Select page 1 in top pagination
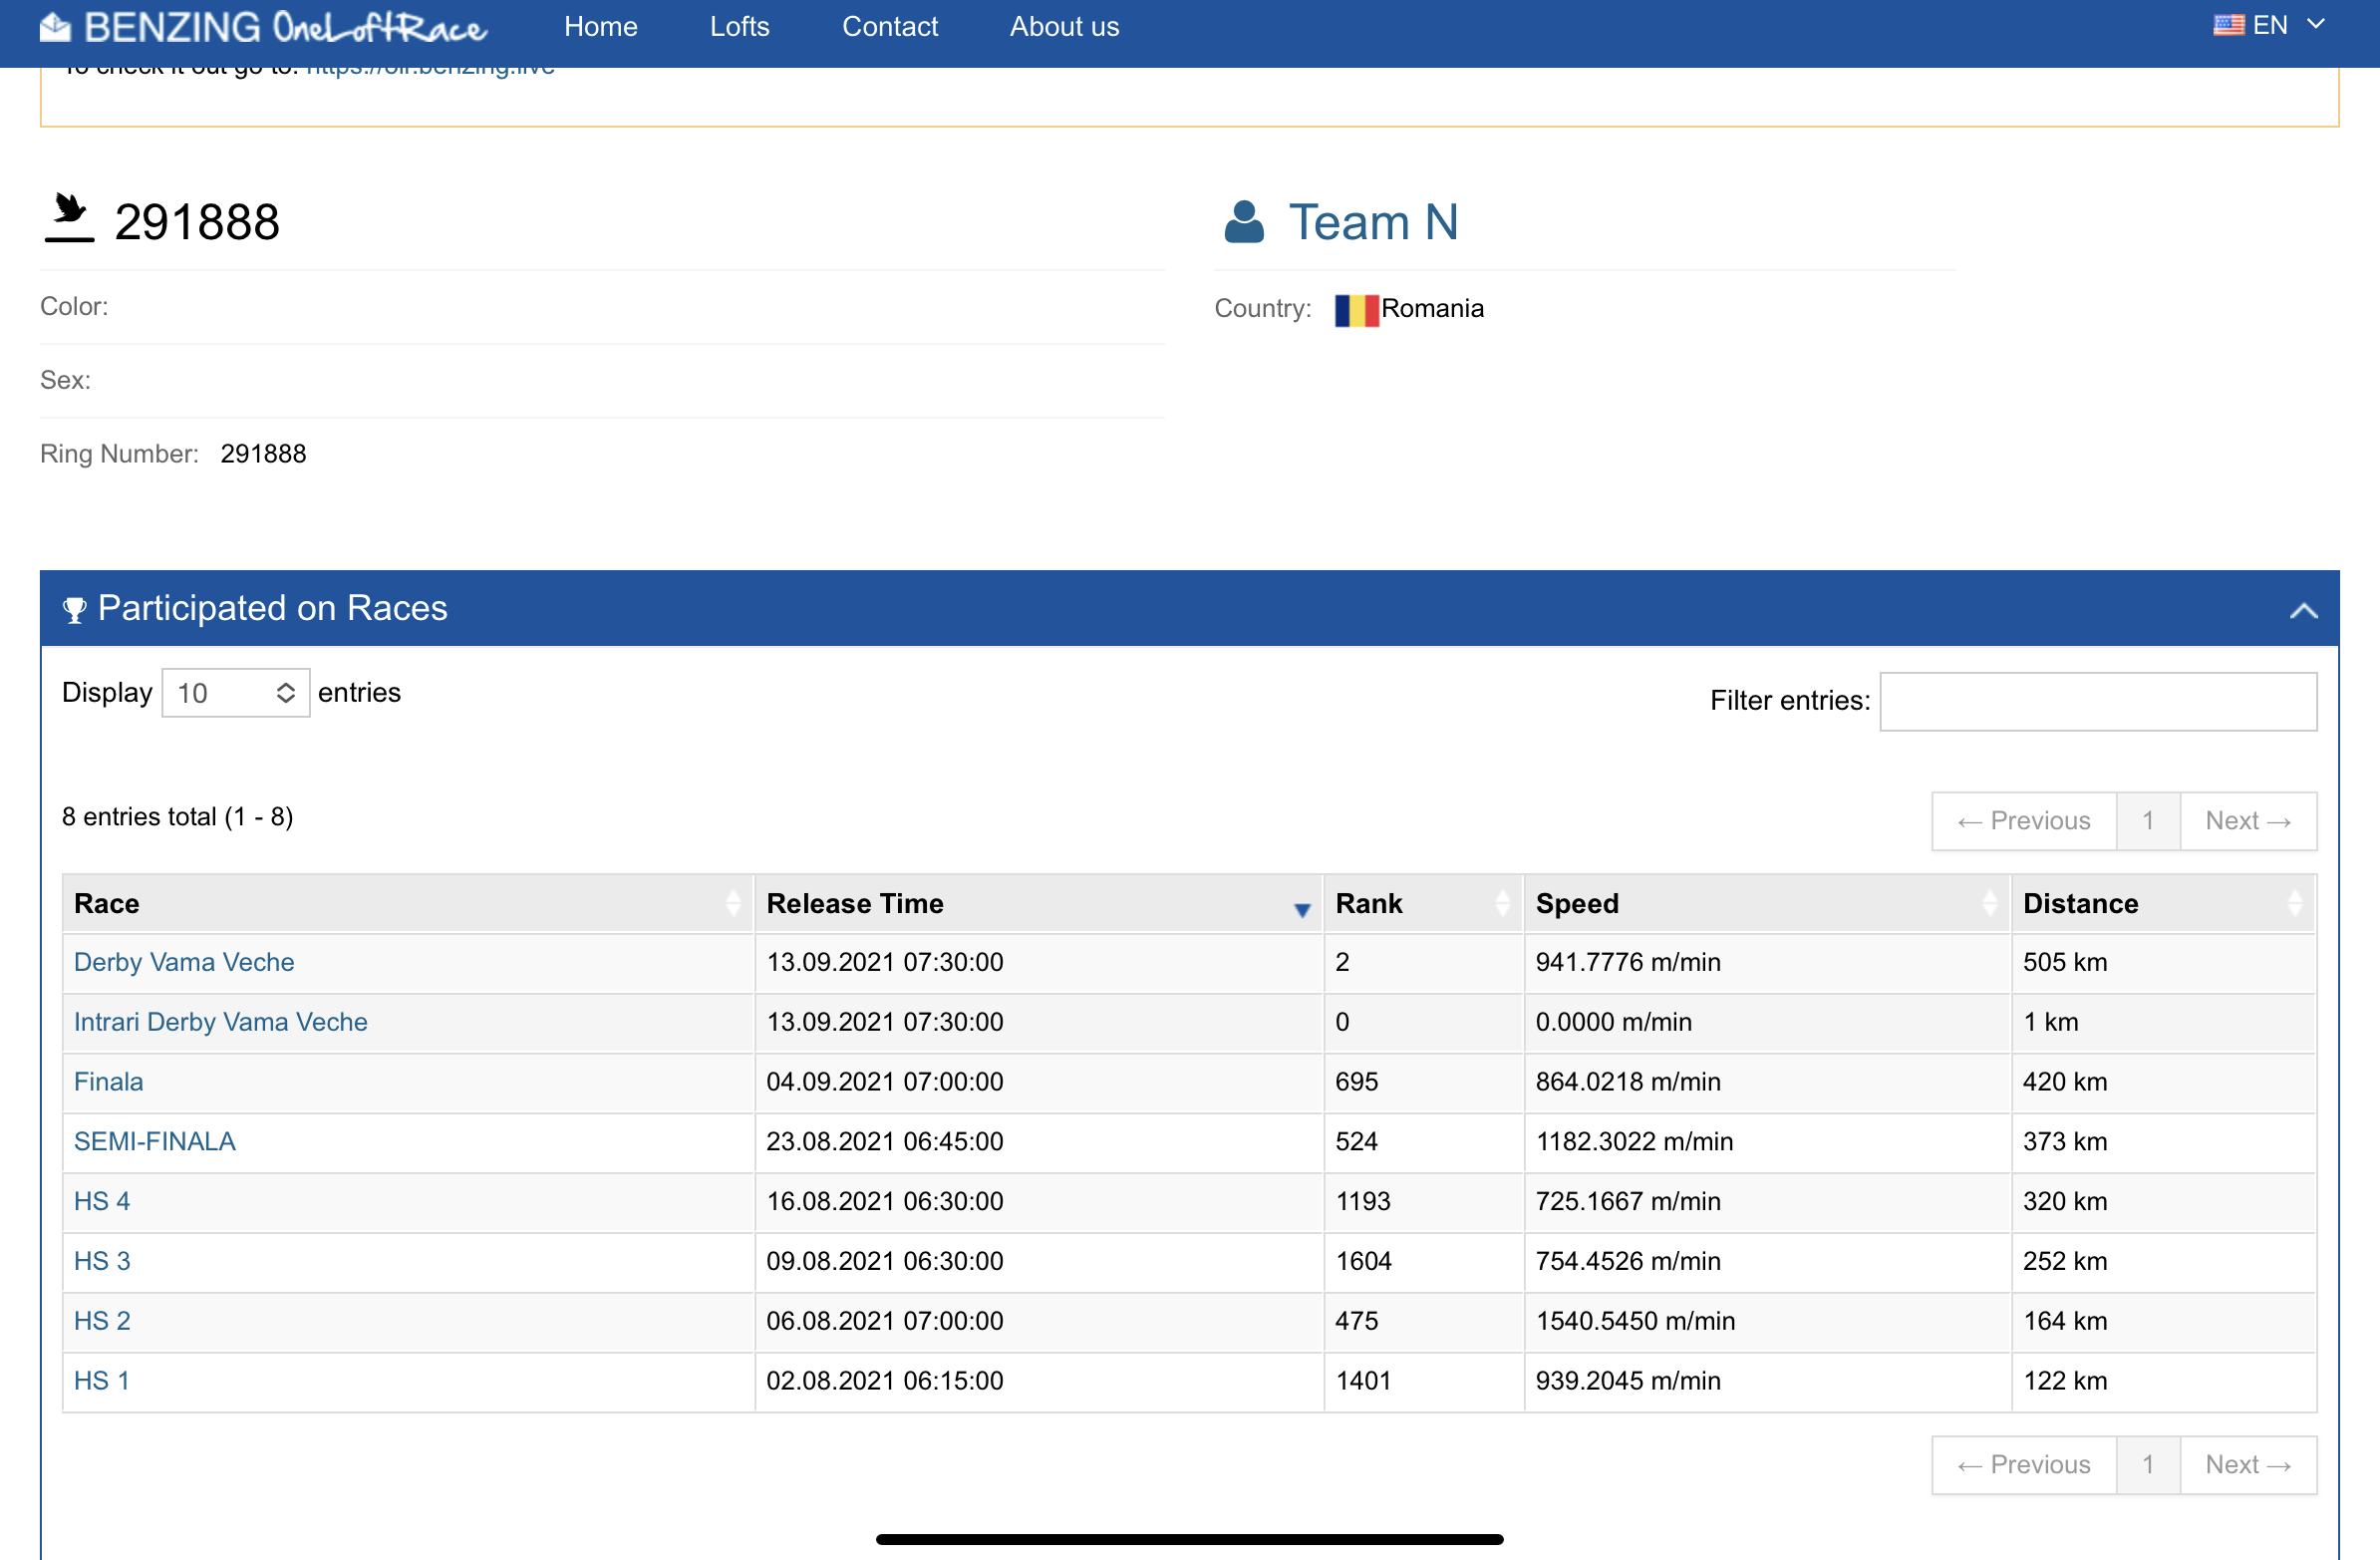The width and height of the screenshot is (2380, 1560). [2147, 822]
